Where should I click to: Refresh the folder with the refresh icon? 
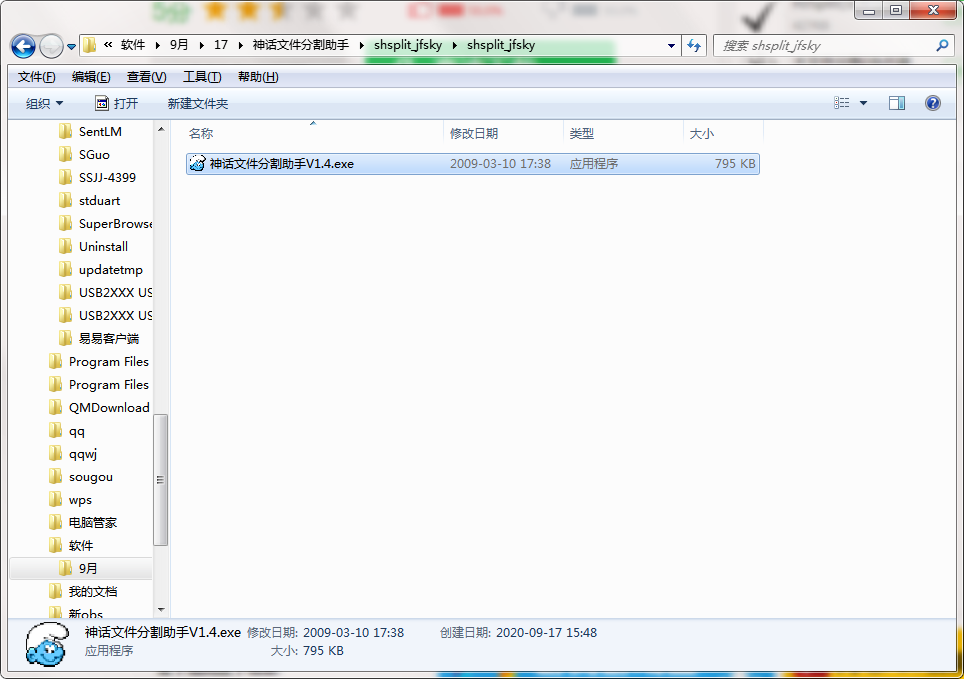coord(694,46)
